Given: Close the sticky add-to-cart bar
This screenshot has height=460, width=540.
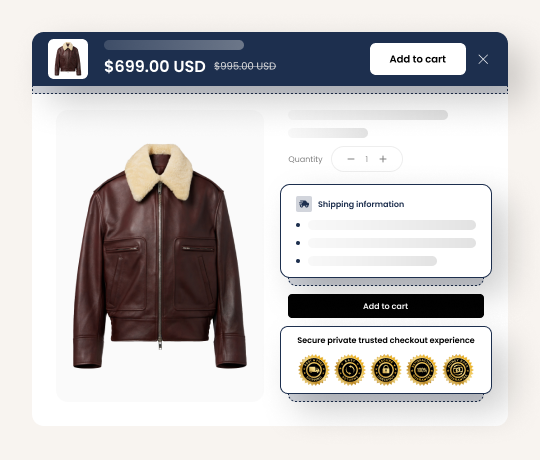Looking at the screenshot, I should pos(483,59).
